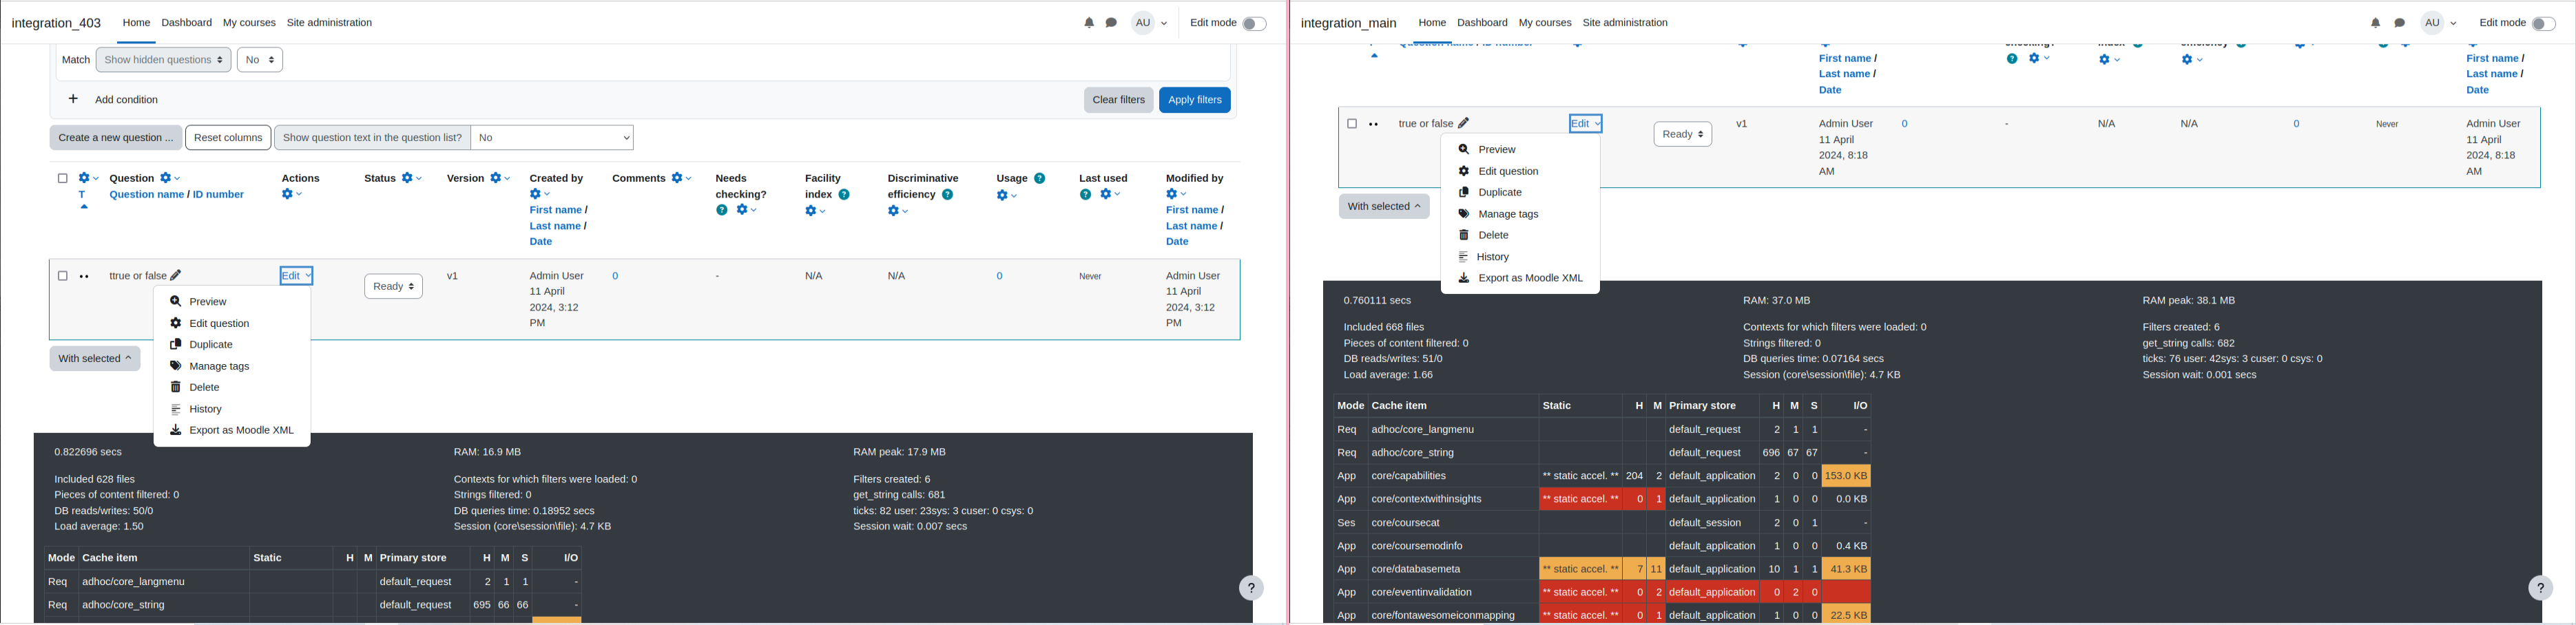Click pencil icon next to ttrue or false
This screenshot has height=625, width=2576.
tap(176, 275)
